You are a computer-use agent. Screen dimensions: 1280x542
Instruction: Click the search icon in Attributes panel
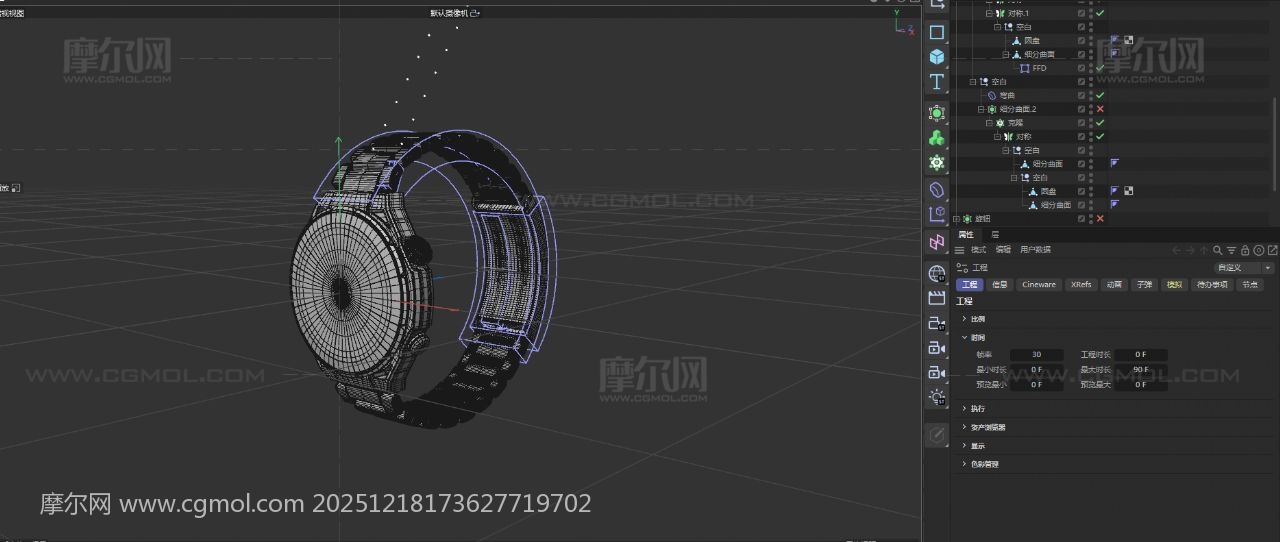tap(1217, 250)
